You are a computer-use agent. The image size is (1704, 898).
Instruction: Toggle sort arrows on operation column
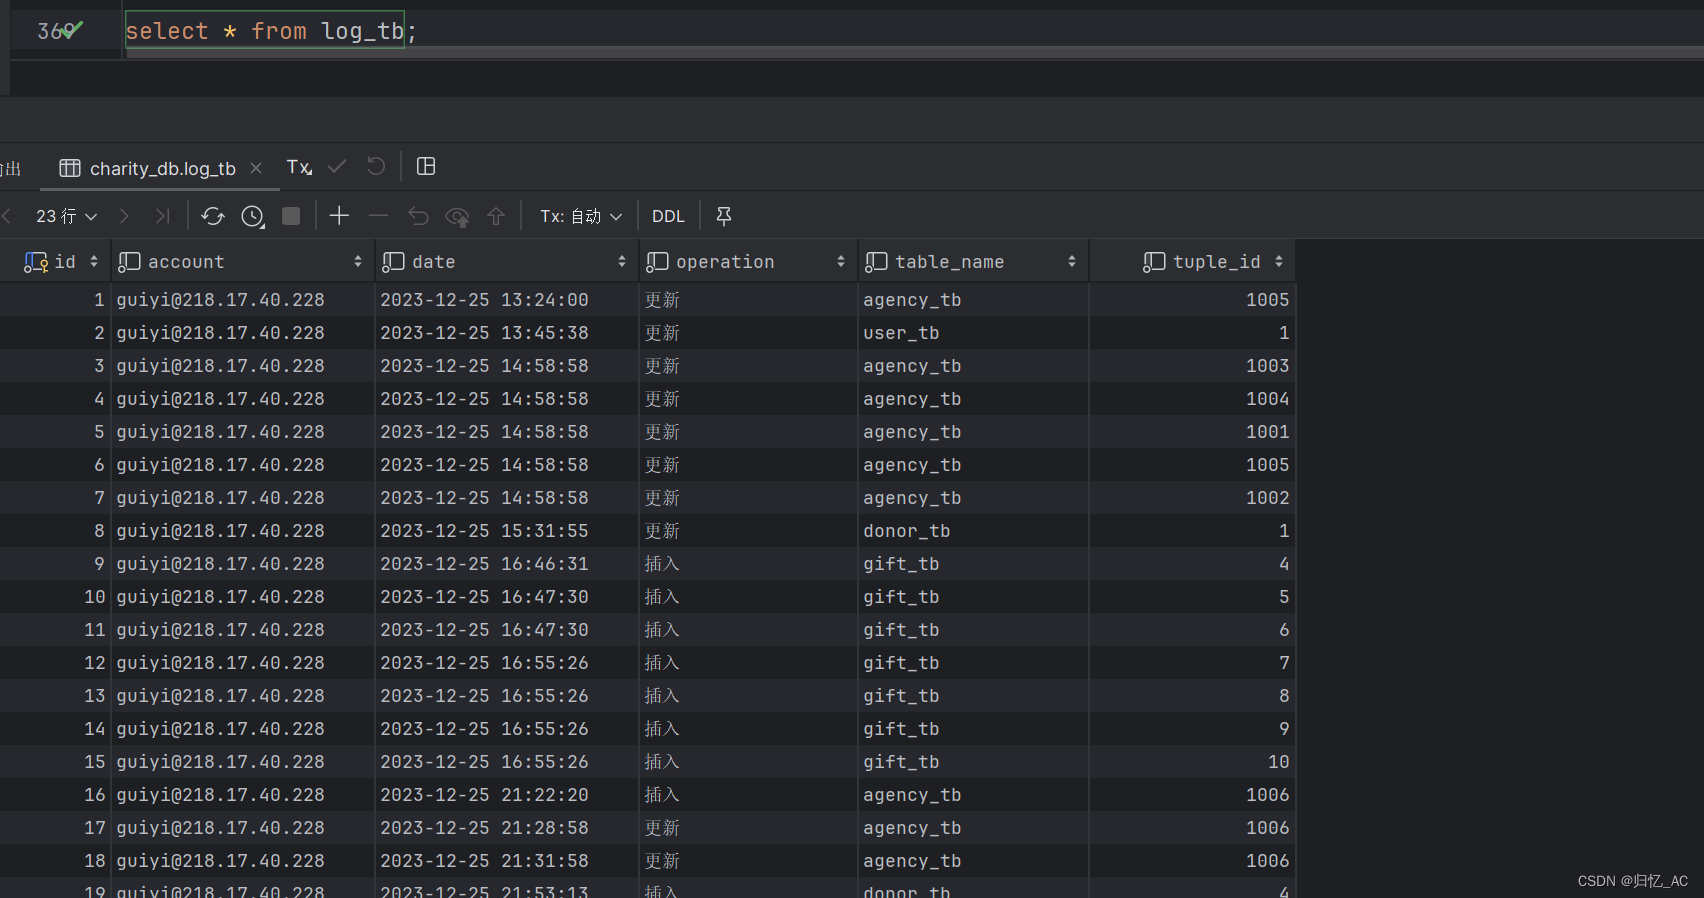841,261
